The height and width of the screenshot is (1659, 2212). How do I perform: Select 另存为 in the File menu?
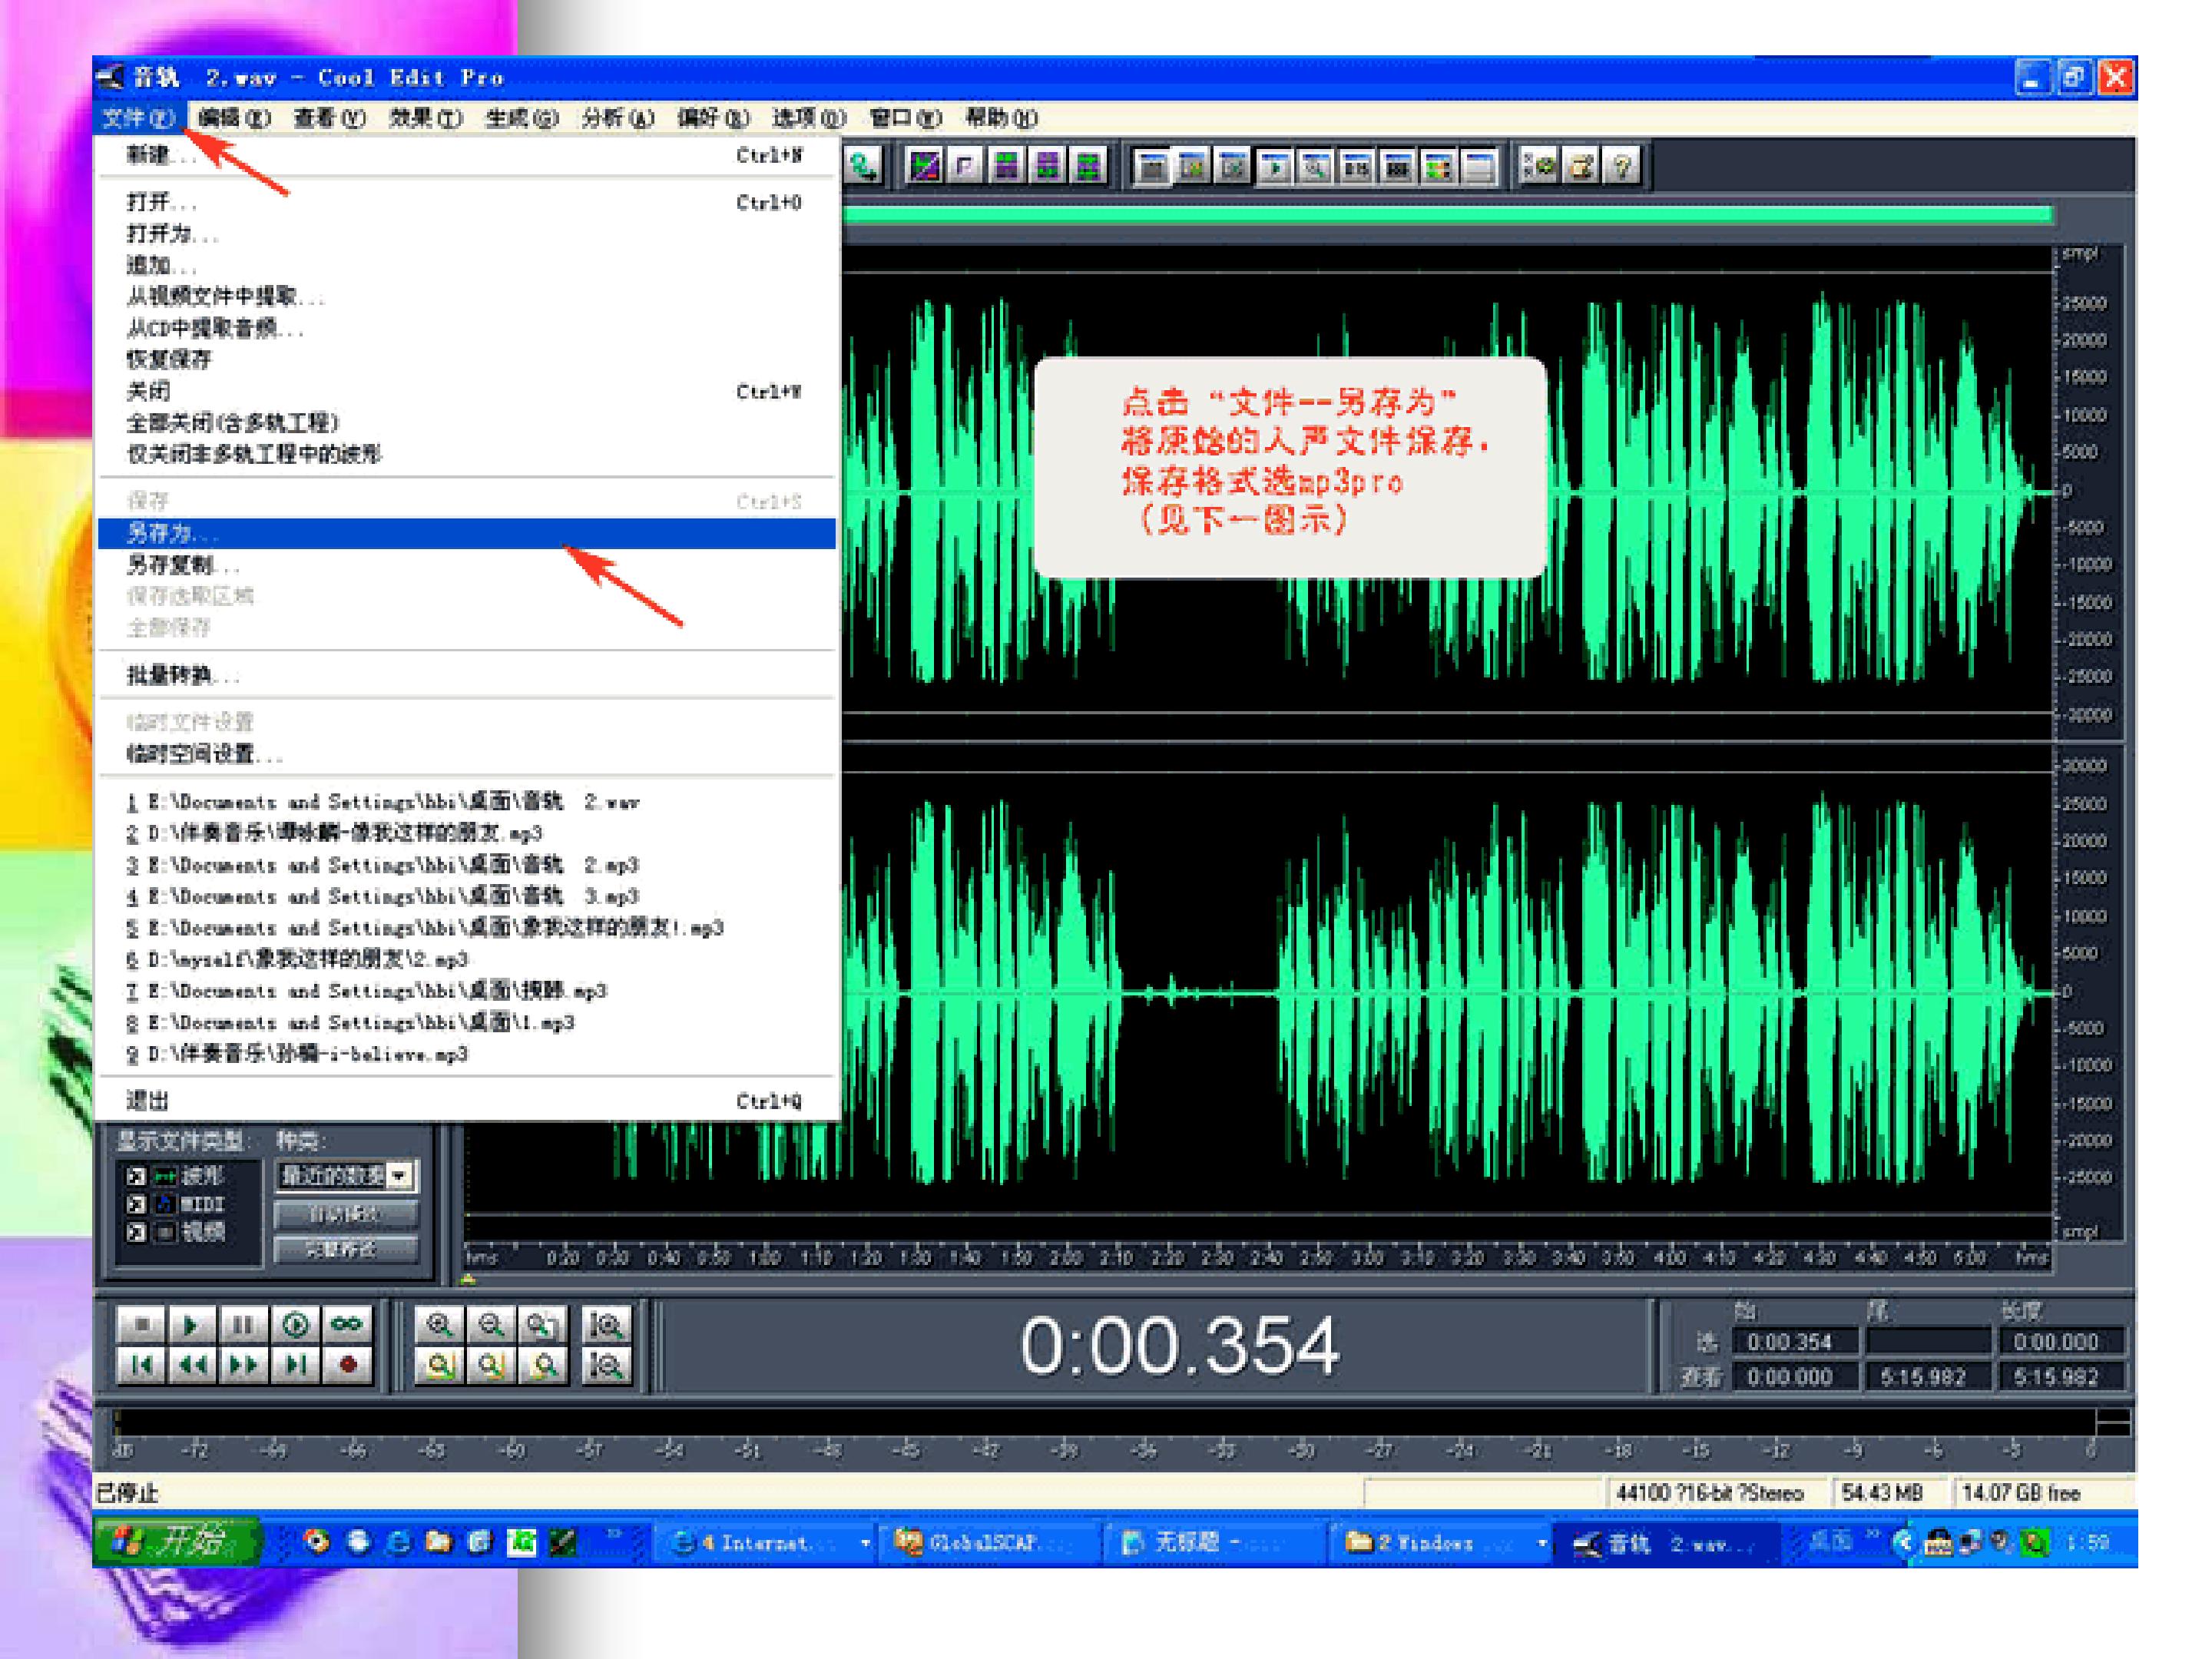point(170,534)
